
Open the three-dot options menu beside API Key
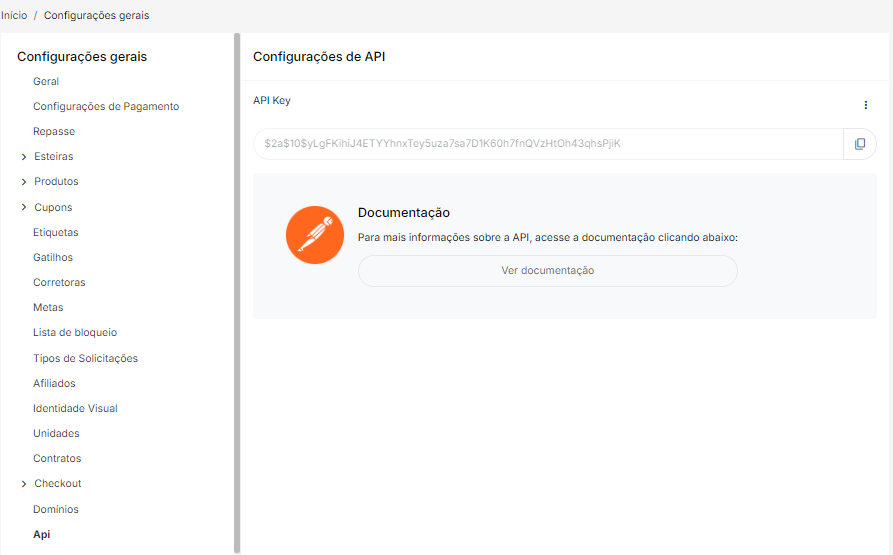click(x=865, y=105)
